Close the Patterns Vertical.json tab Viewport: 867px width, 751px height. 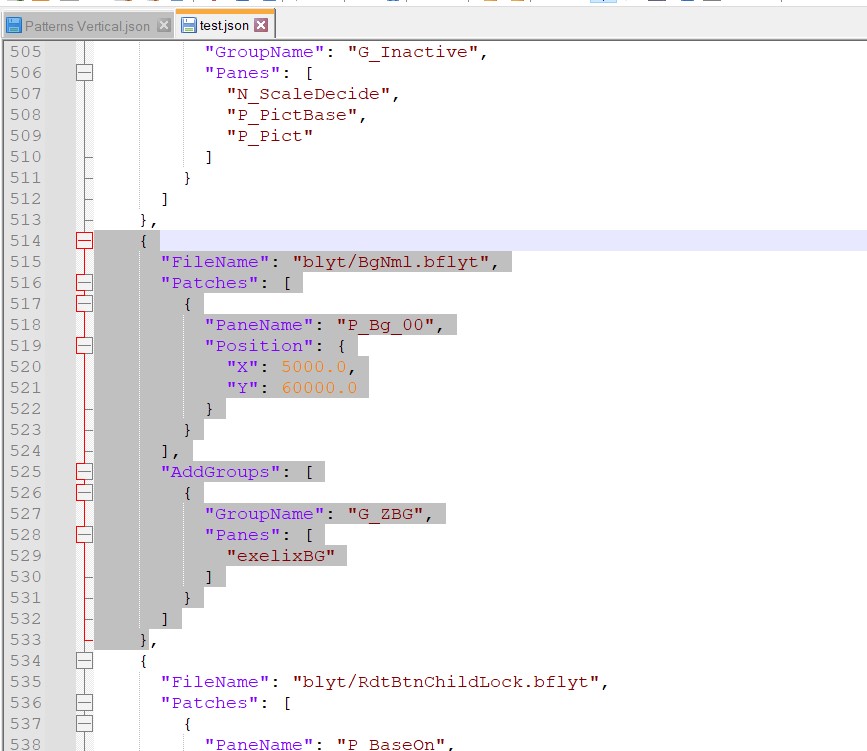[164, 25]
